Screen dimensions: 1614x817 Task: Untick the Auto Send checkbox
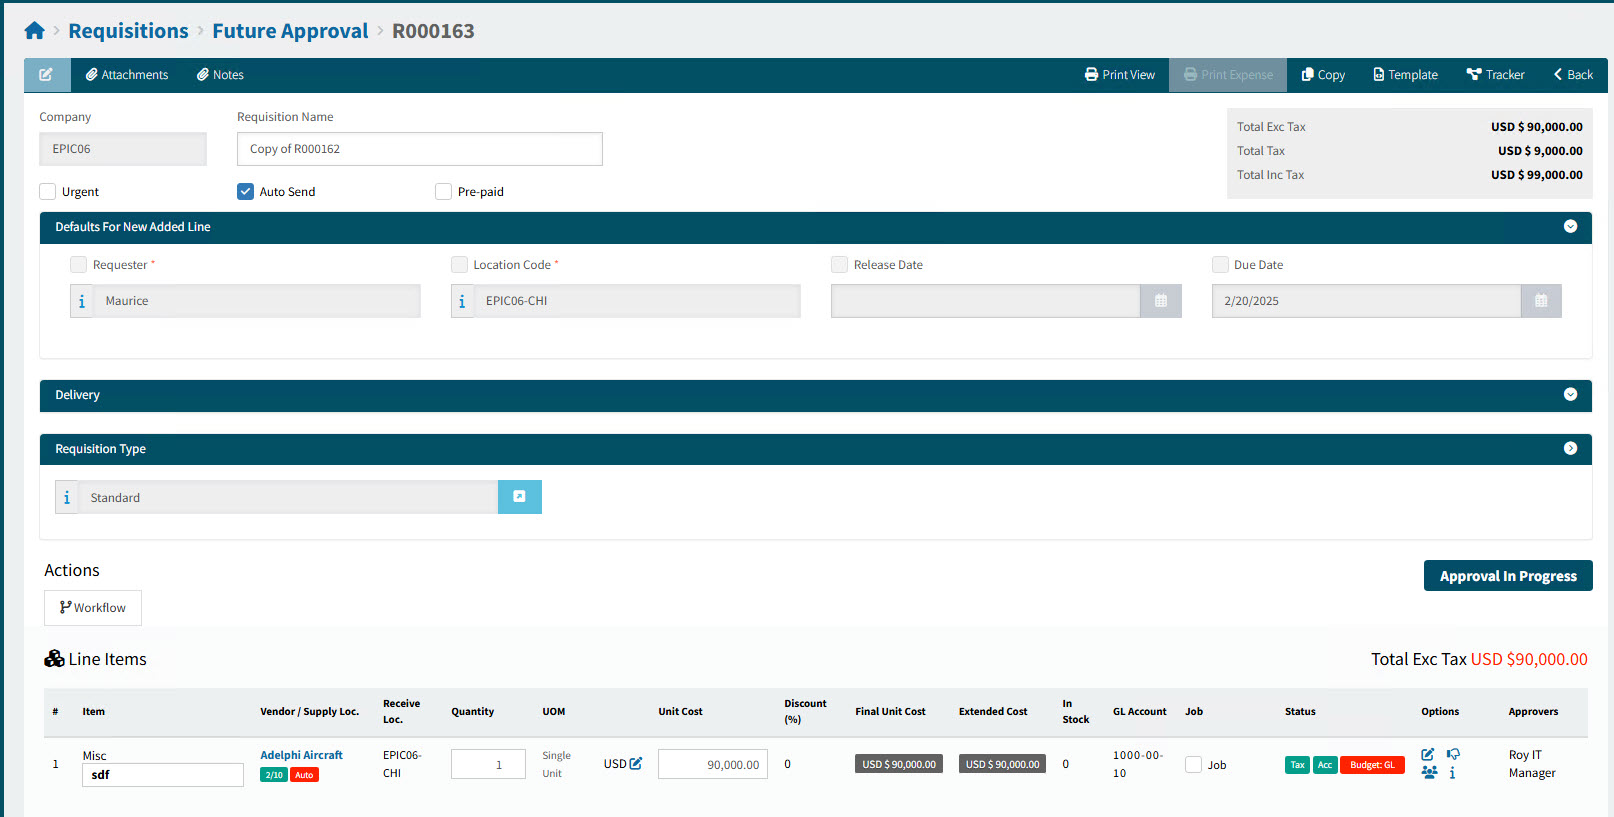tap(245, 192)
